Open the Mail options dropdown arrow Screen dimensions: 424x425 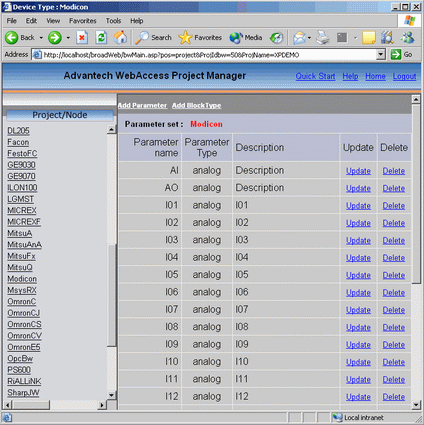point(309,38)
